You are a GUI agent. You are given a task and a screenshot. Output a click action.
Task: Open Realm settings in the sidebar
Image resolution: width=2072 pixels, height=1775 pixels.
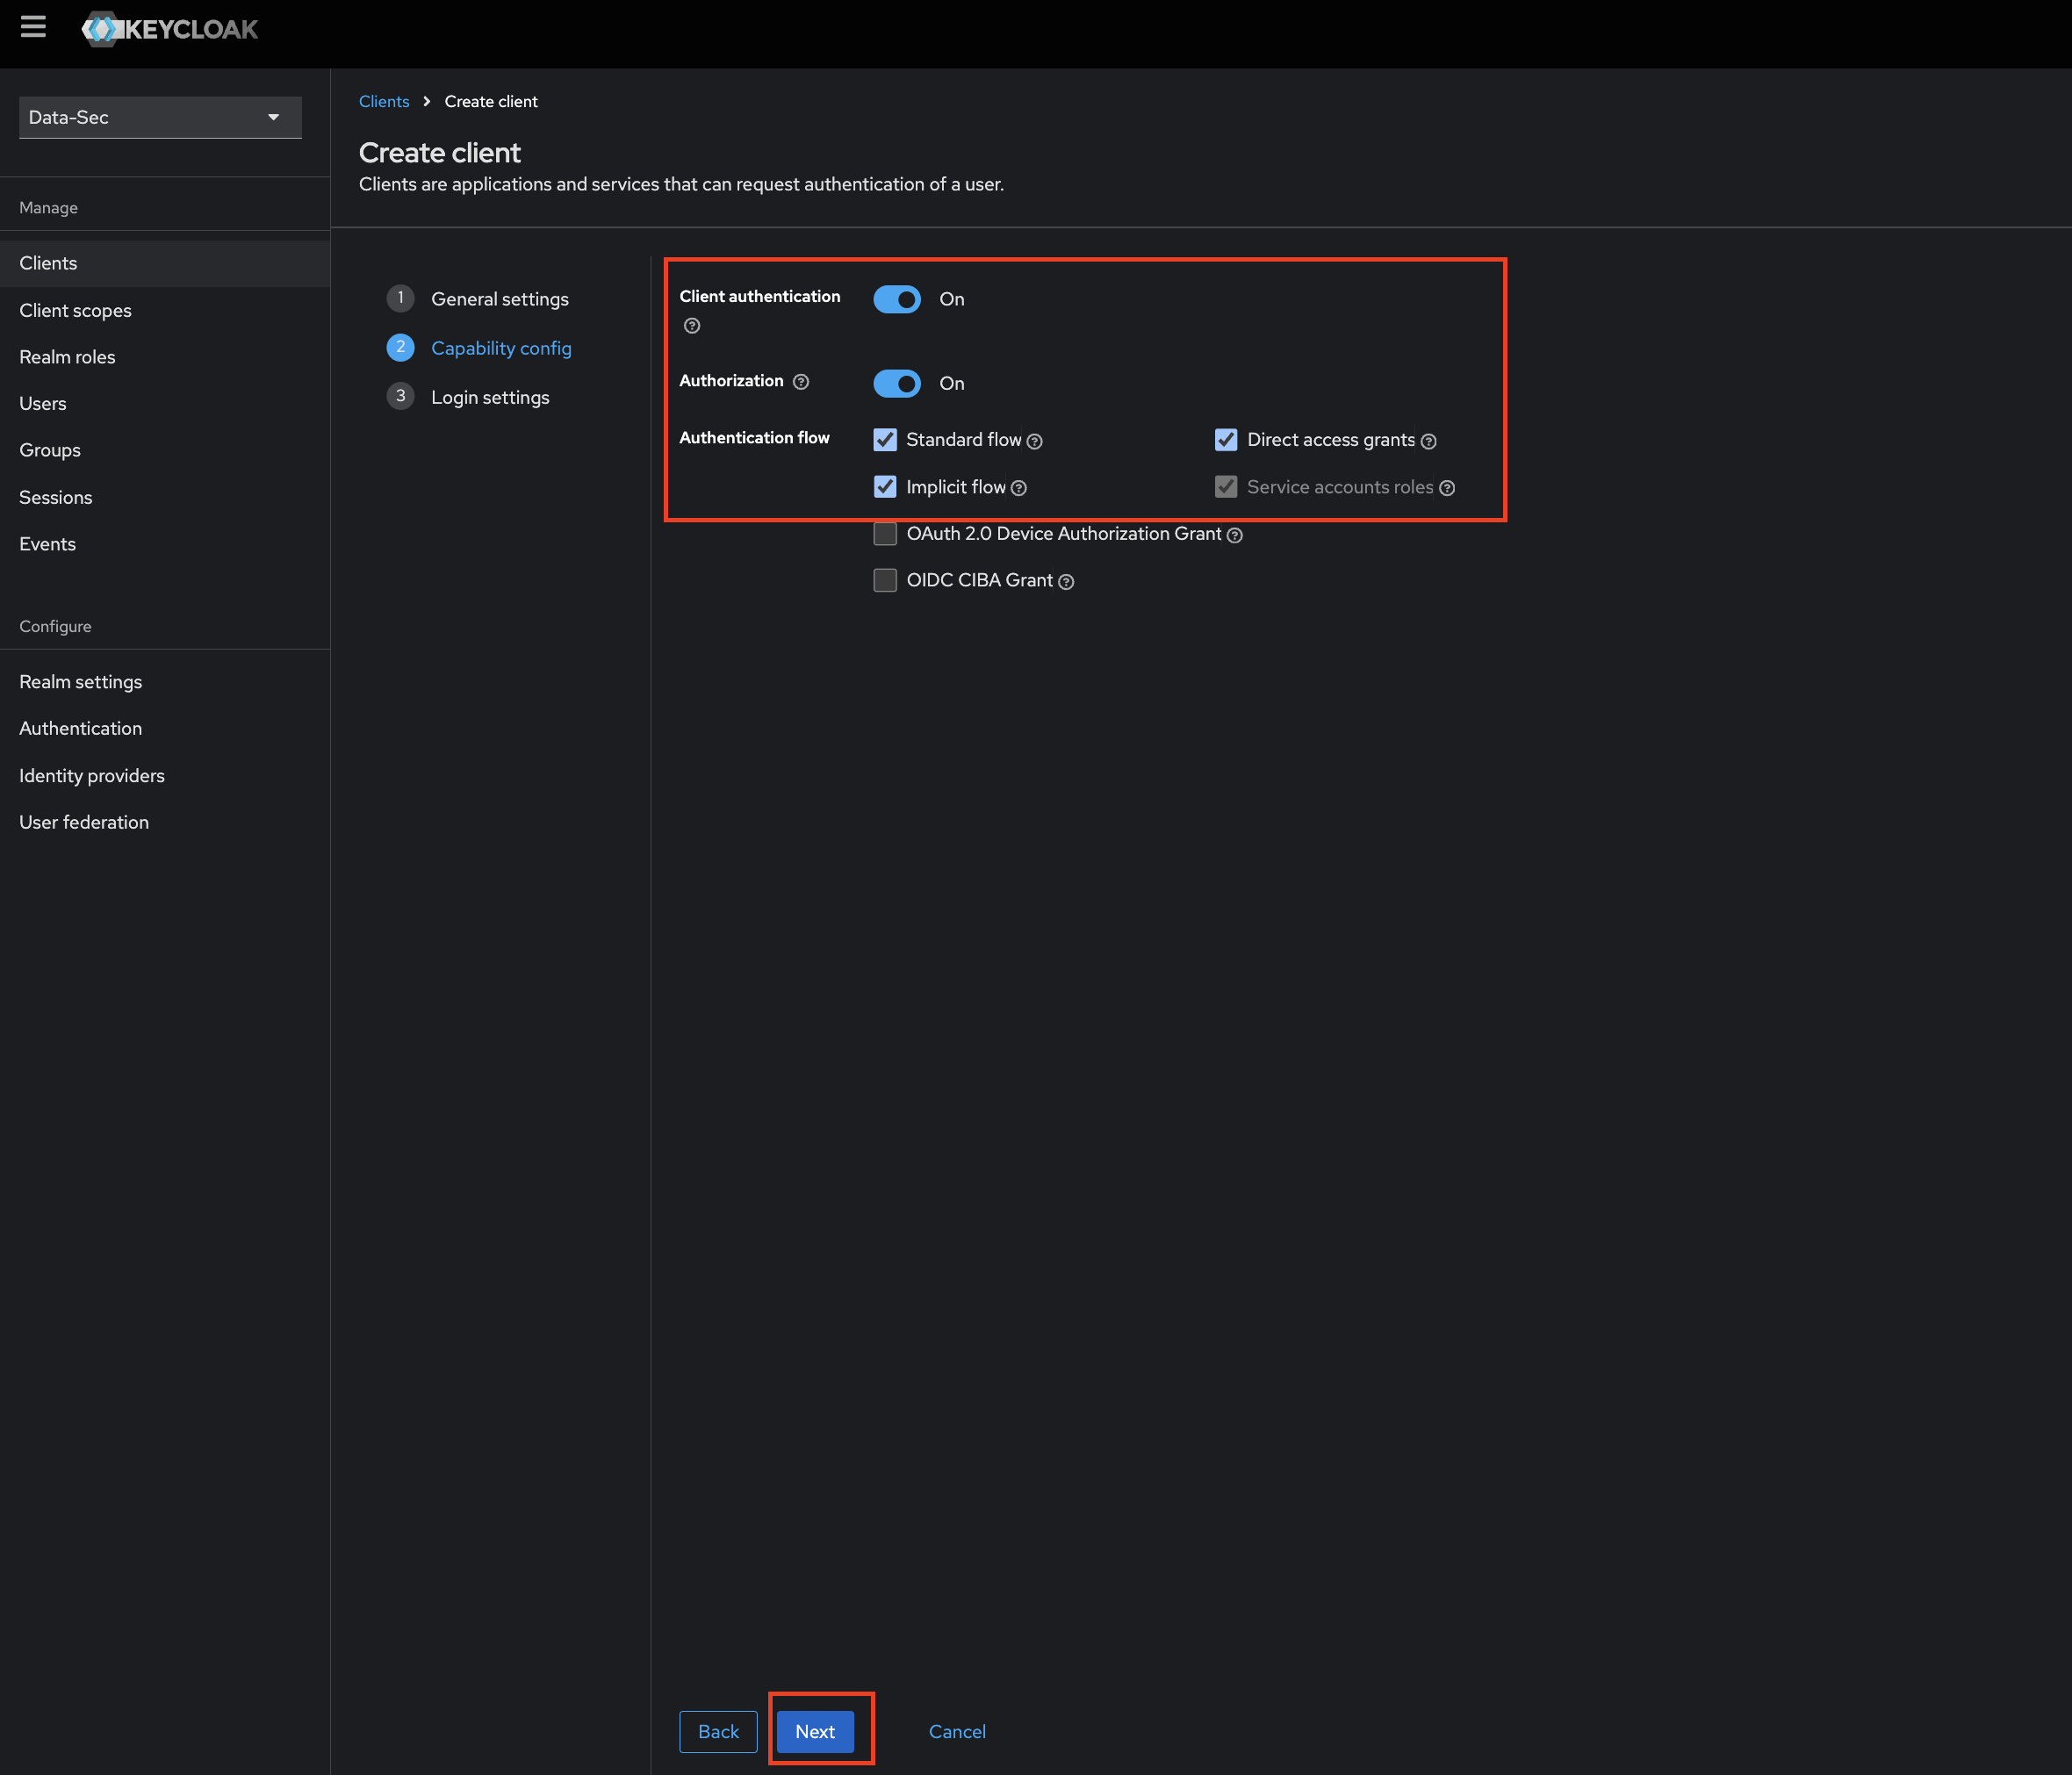[x=80, y=681]
